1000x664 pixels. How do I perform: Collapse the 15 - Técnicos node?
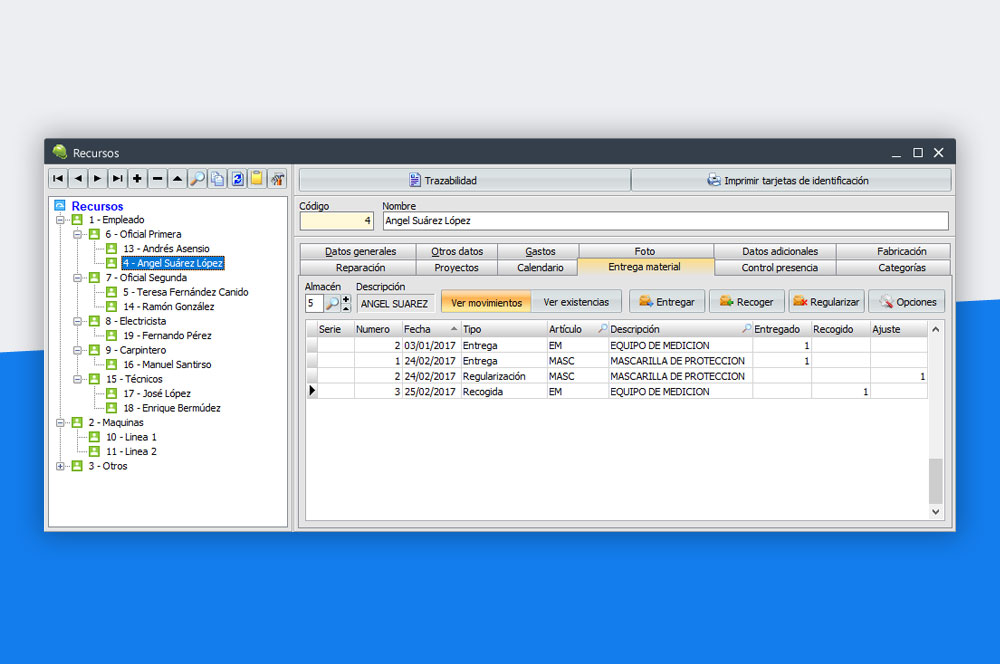pyautogui.click(x=78, y=379)
